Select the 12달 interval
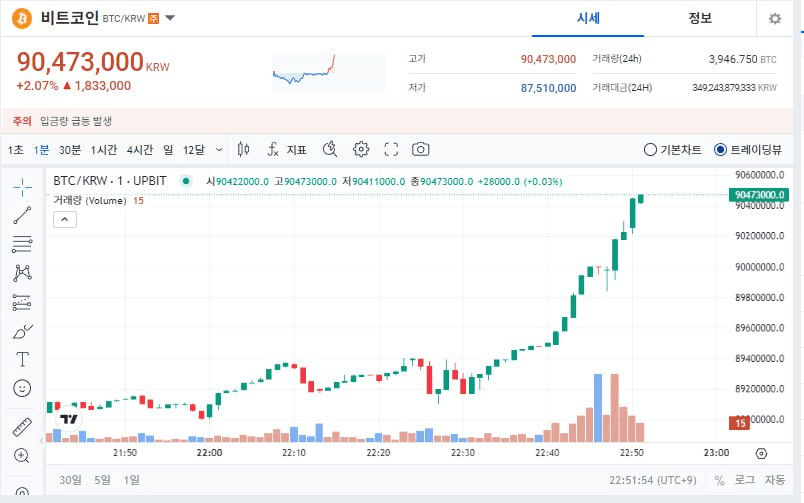Viewport: 804px width, 503px height. click(x=194, y=150)
